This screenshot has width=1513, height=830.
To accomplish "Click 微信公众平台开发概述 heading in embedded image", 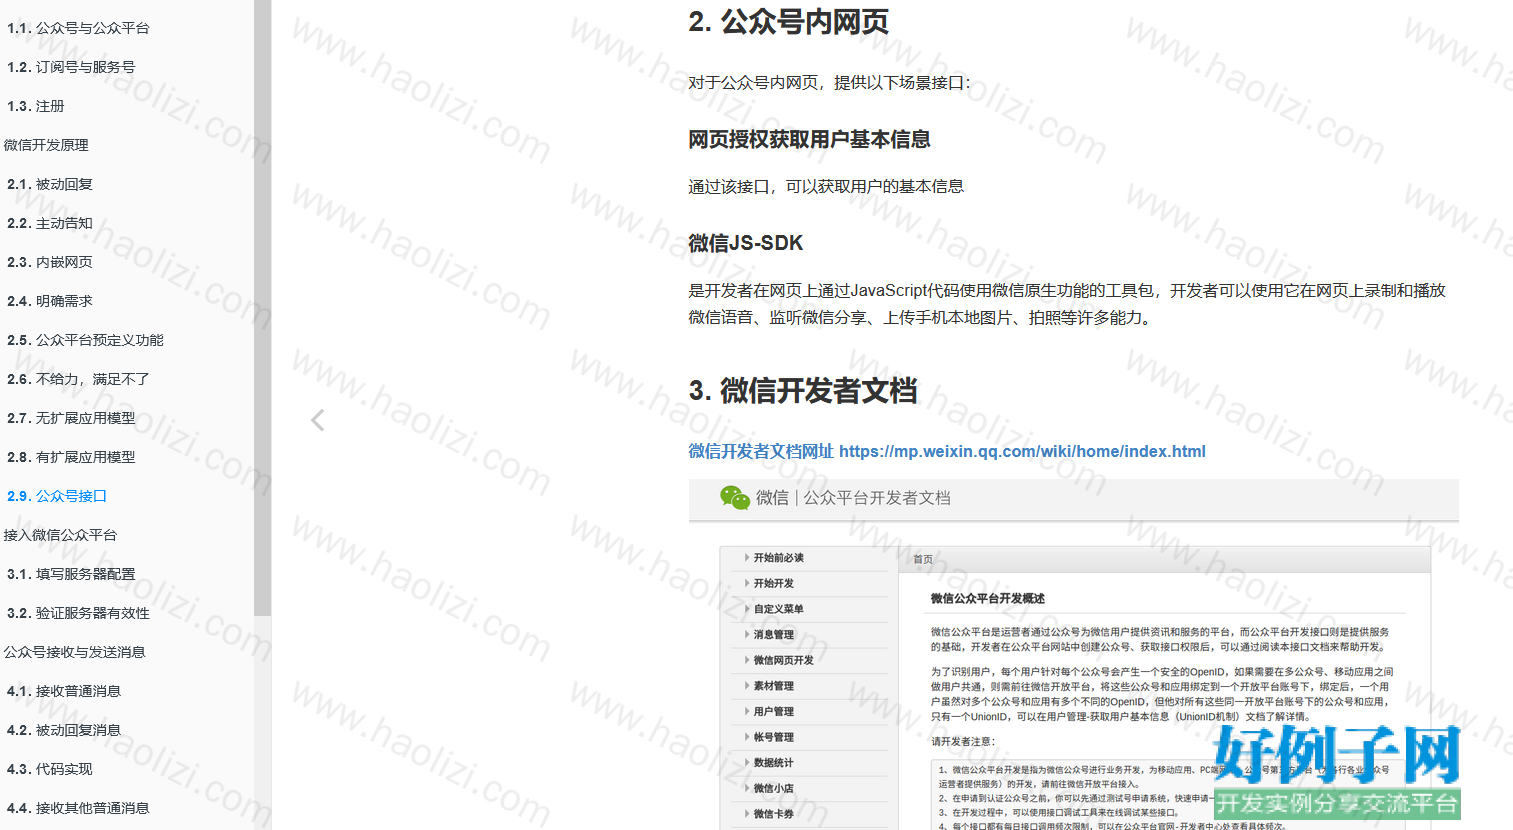I will (x=988, y=598).
